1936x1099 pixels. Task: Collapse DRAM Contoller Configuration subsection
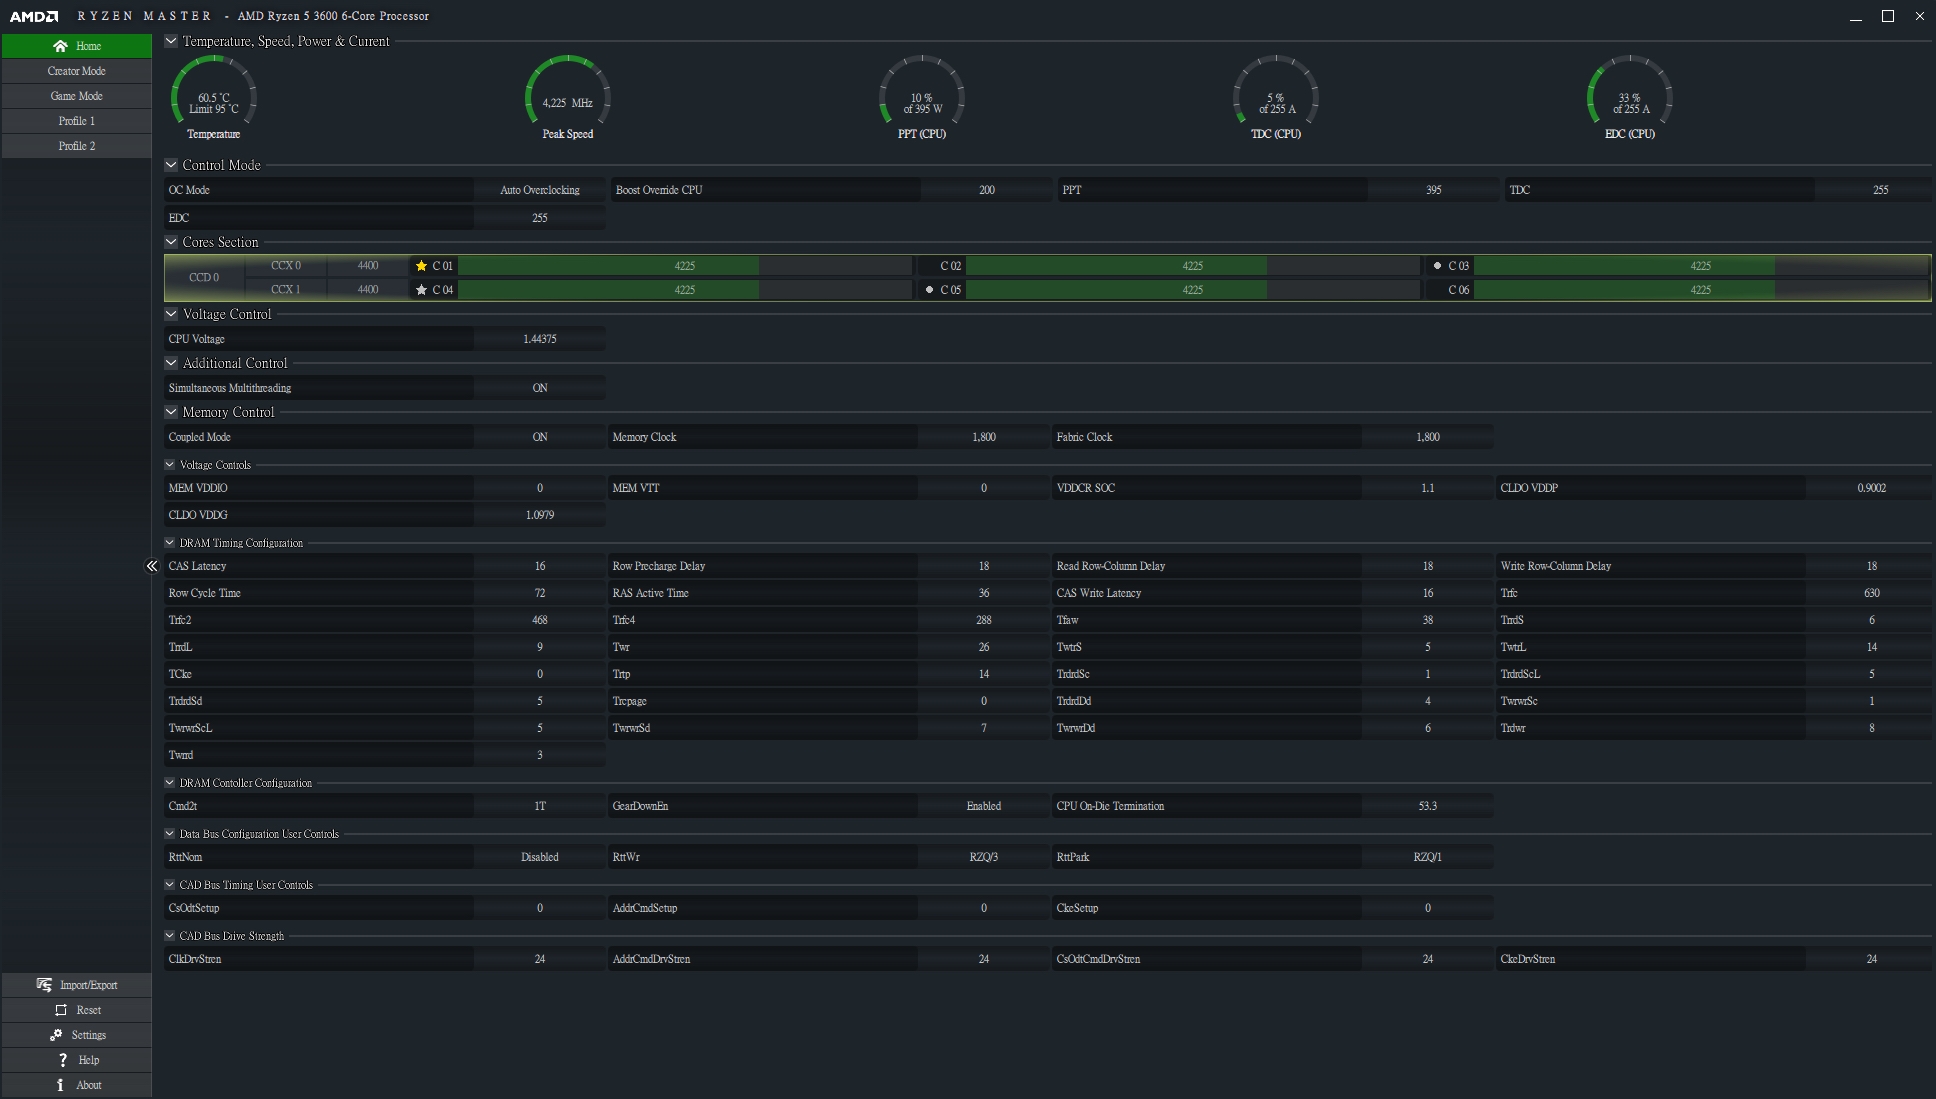[x=170, y=783]
